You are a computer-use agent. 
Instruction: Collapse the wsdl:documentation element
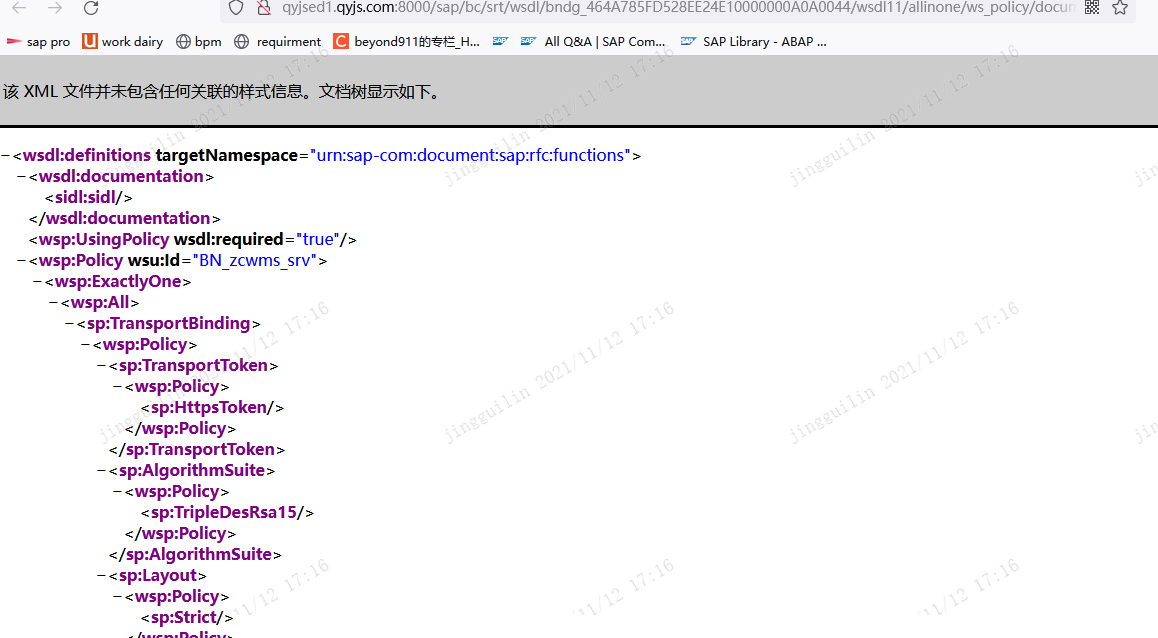(19, 176)
